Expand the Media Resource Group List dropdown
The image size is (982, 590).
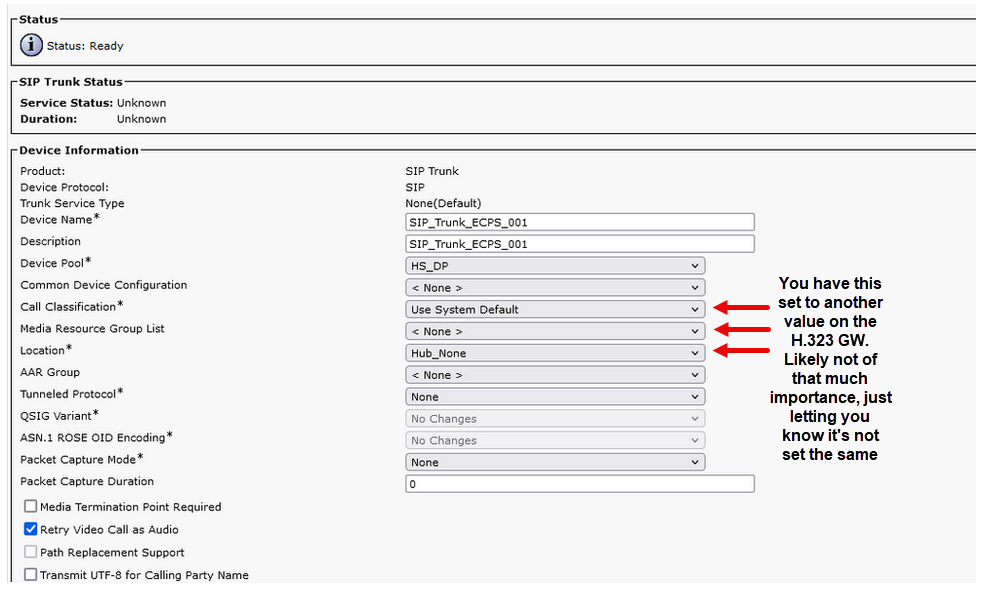[x=555, y=331]
